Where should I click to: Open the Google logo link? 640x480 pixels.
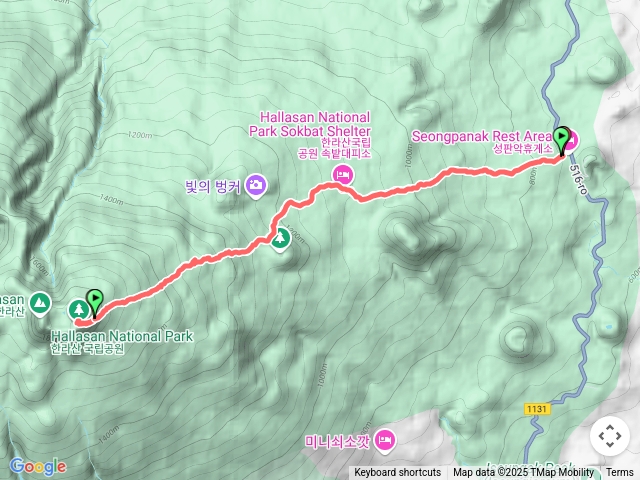click(x=38, y=466)
